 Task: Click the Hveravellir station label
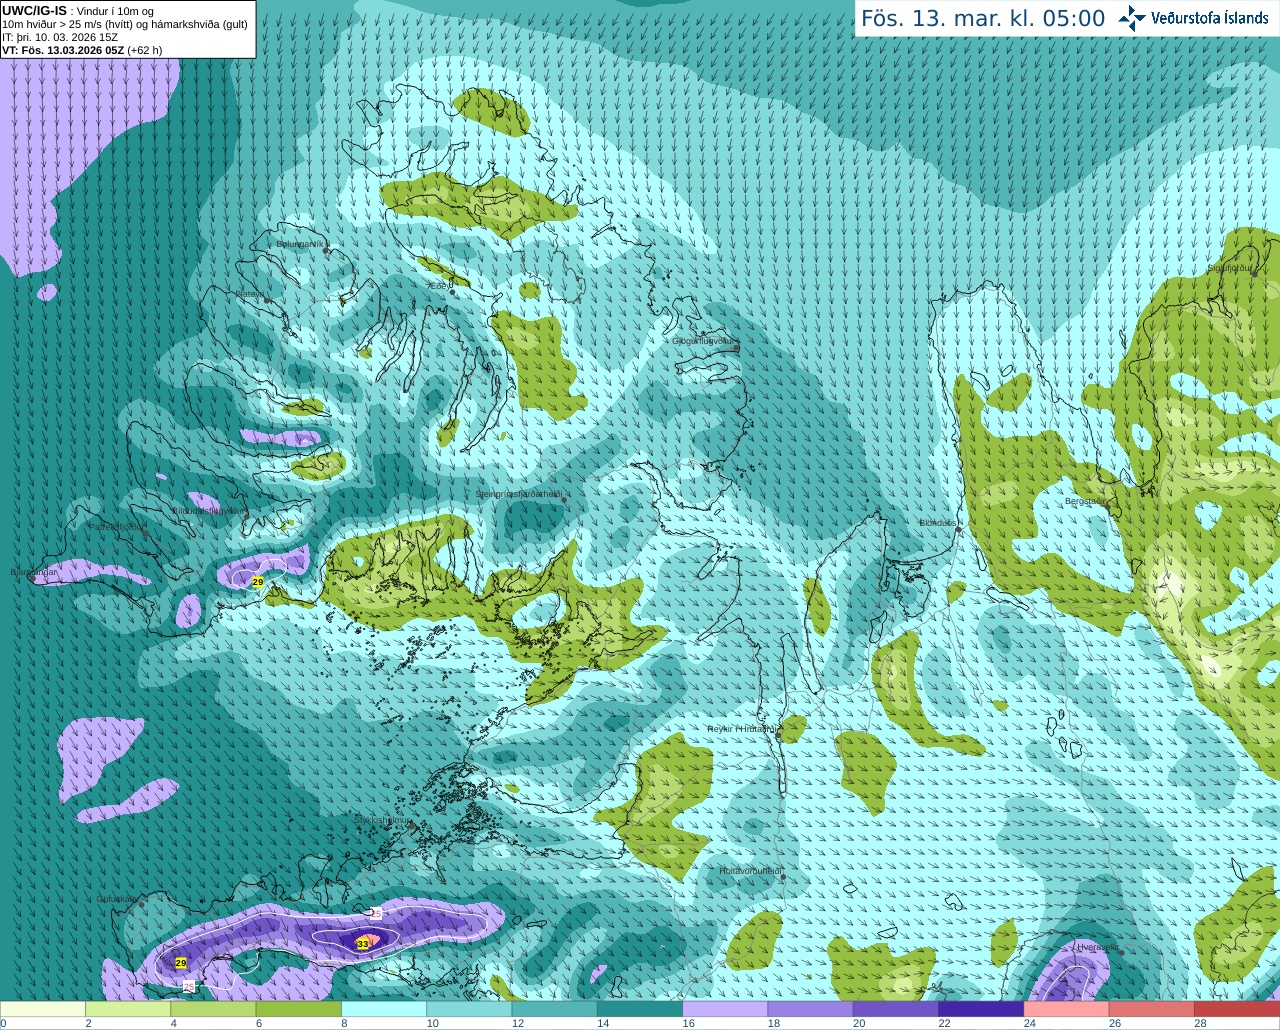[1098, 946]
